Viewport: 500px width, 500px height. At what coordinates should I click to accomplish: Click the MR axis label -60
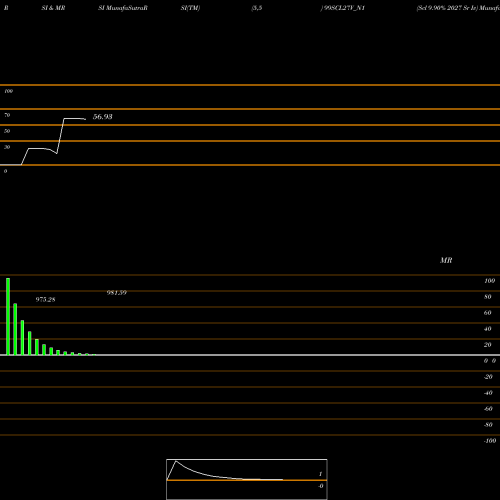[488, 409]
